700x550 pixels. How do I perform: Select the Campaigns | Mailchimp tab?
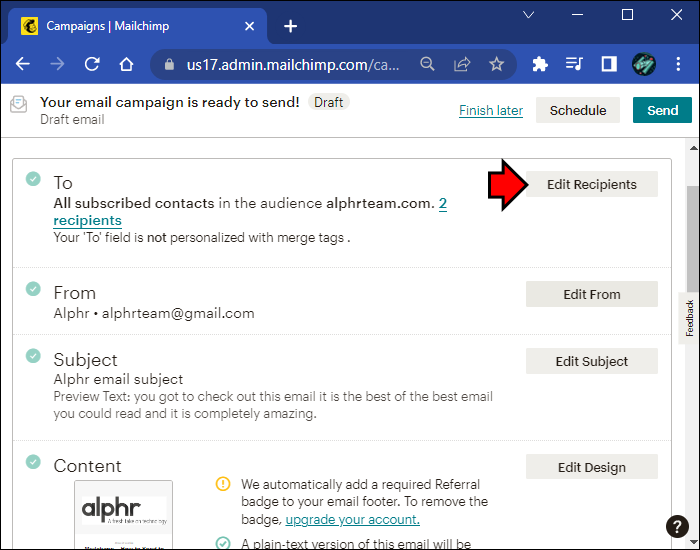click(130, 26)
